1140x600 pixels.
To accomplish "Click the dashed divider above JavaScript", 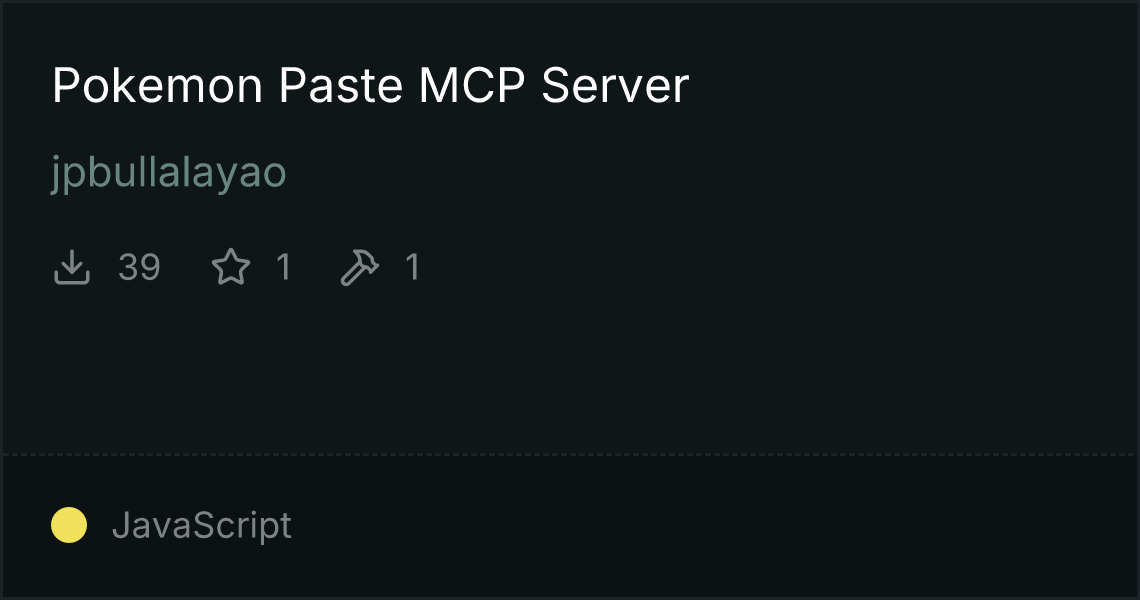I will click(570, 455).
